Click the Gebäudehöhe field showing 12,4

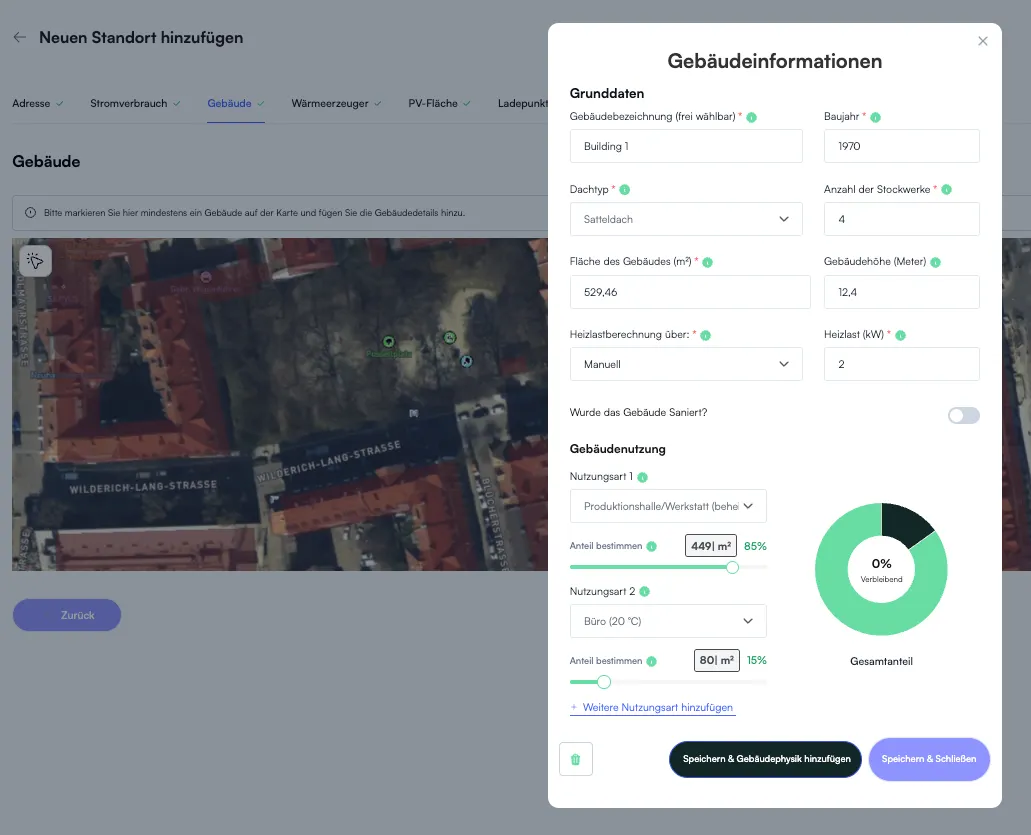pyautogui.click(x=901, y=292)
